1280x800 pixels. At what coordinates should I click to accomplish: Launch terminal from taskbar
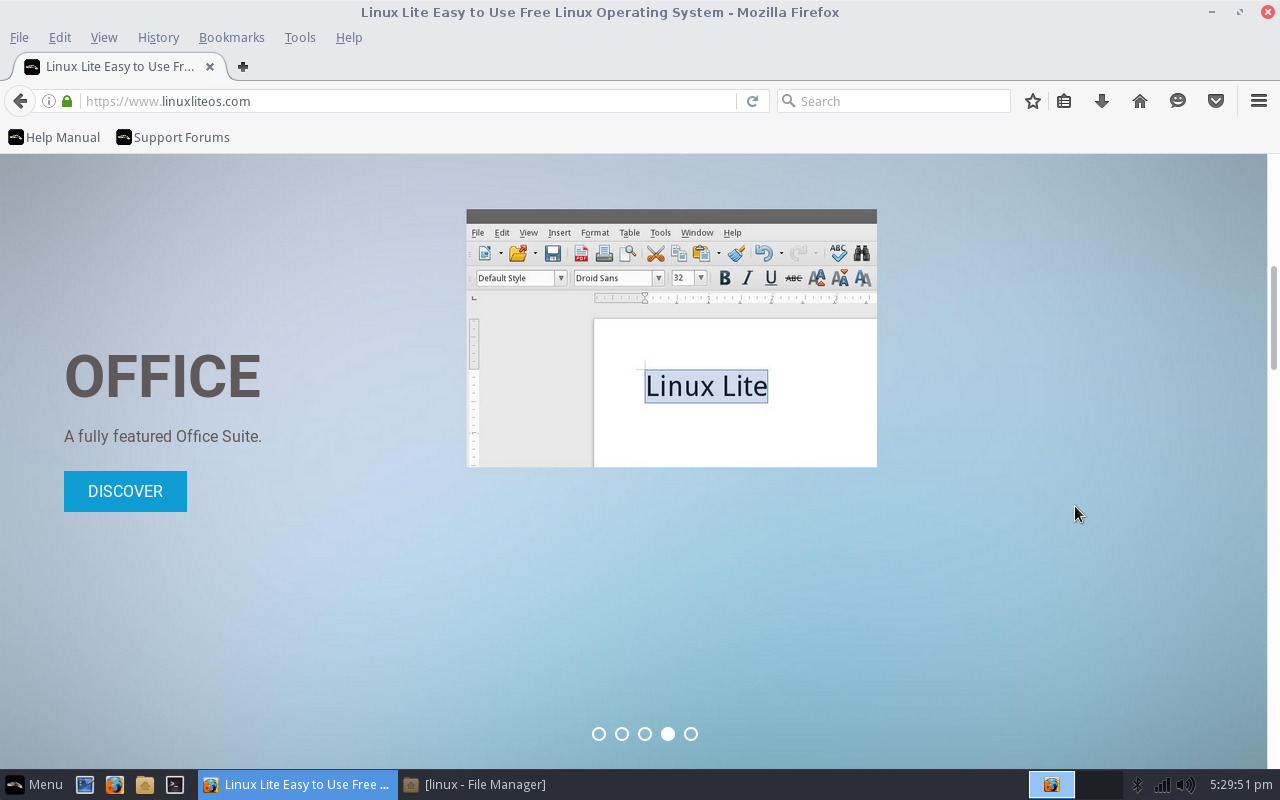tap(175, 785)
